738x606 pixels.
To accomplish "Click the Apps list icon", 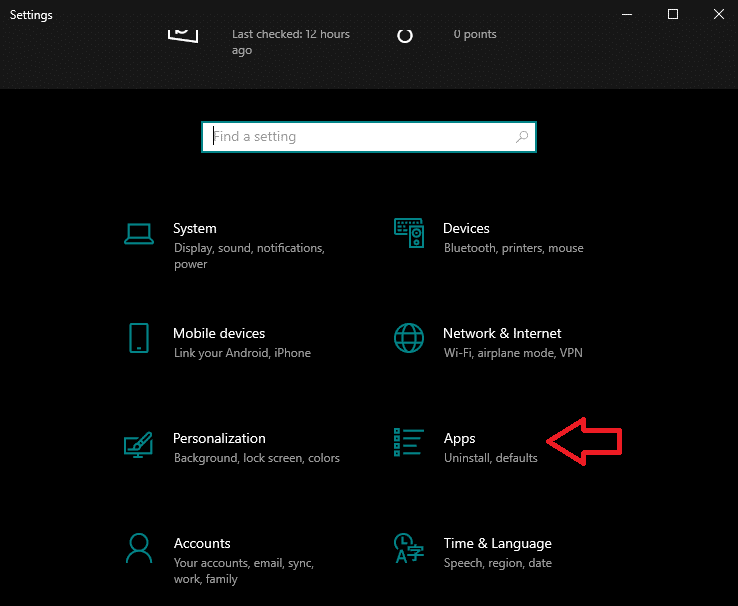I will 409,443.
